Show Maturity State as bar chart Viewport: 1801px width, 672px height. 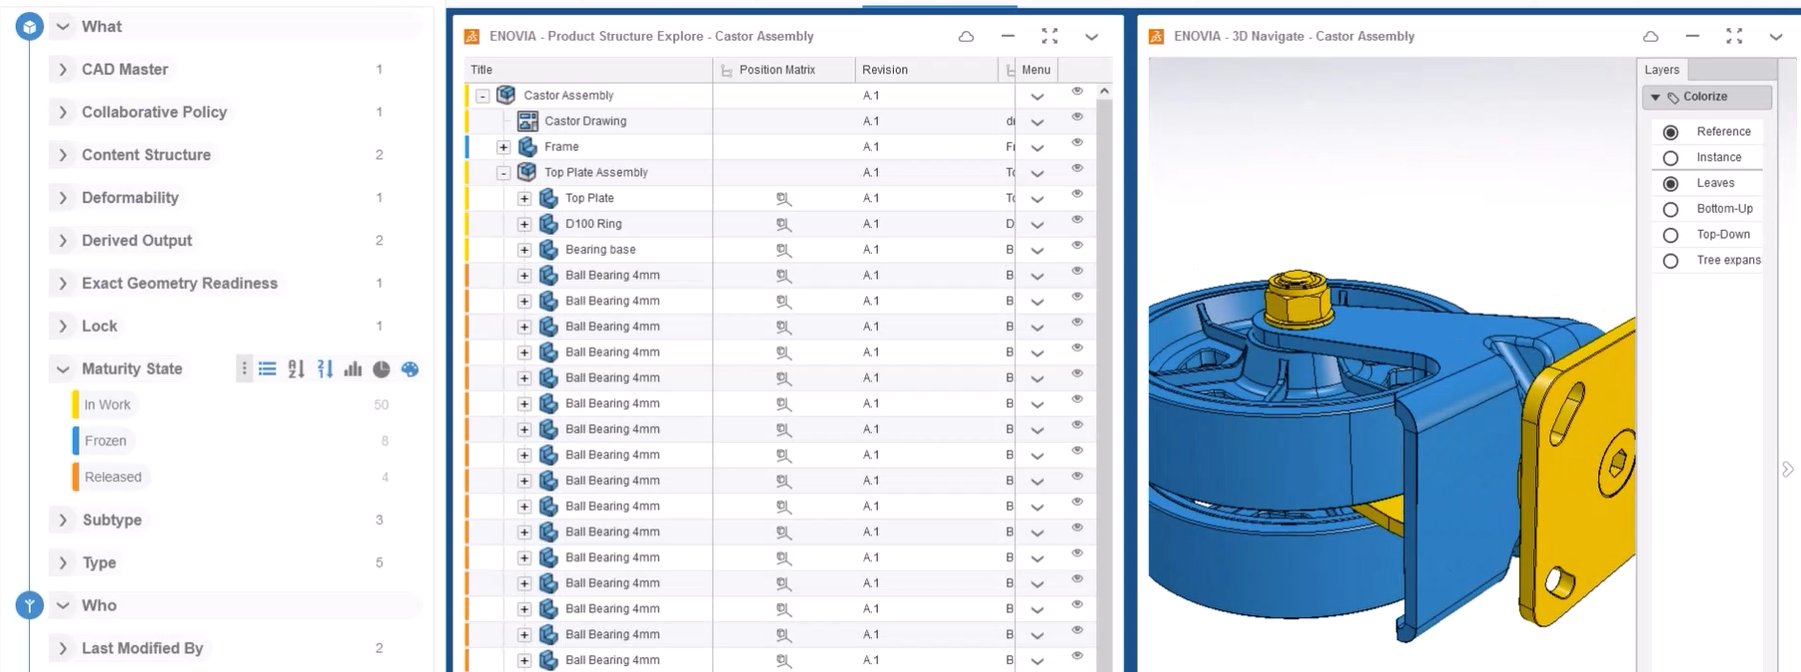pos(352,369)
